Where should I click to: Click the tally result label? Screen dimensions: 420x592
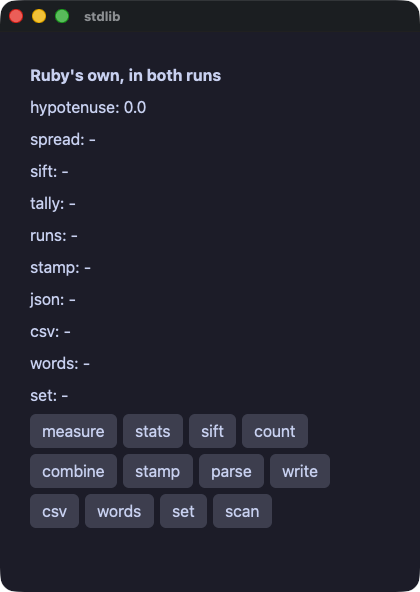[x=53, y=204]
